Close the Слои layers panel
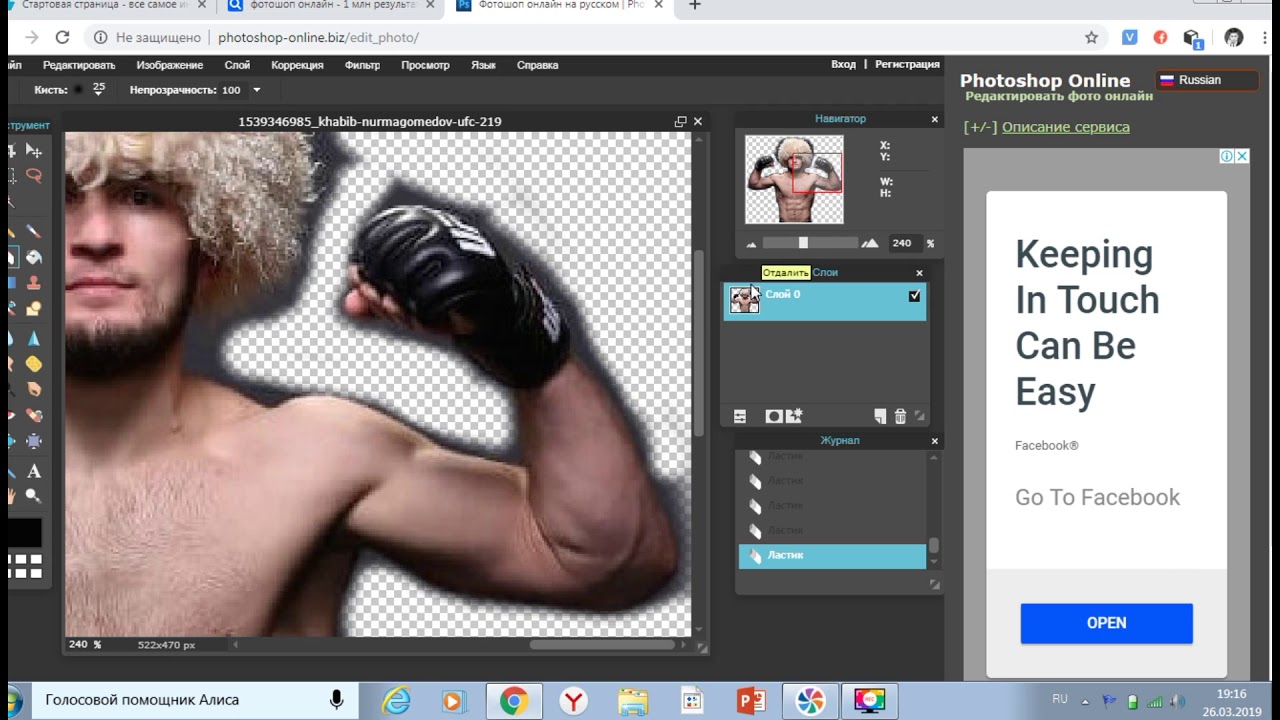1280x720 pixels. [920, 272]
